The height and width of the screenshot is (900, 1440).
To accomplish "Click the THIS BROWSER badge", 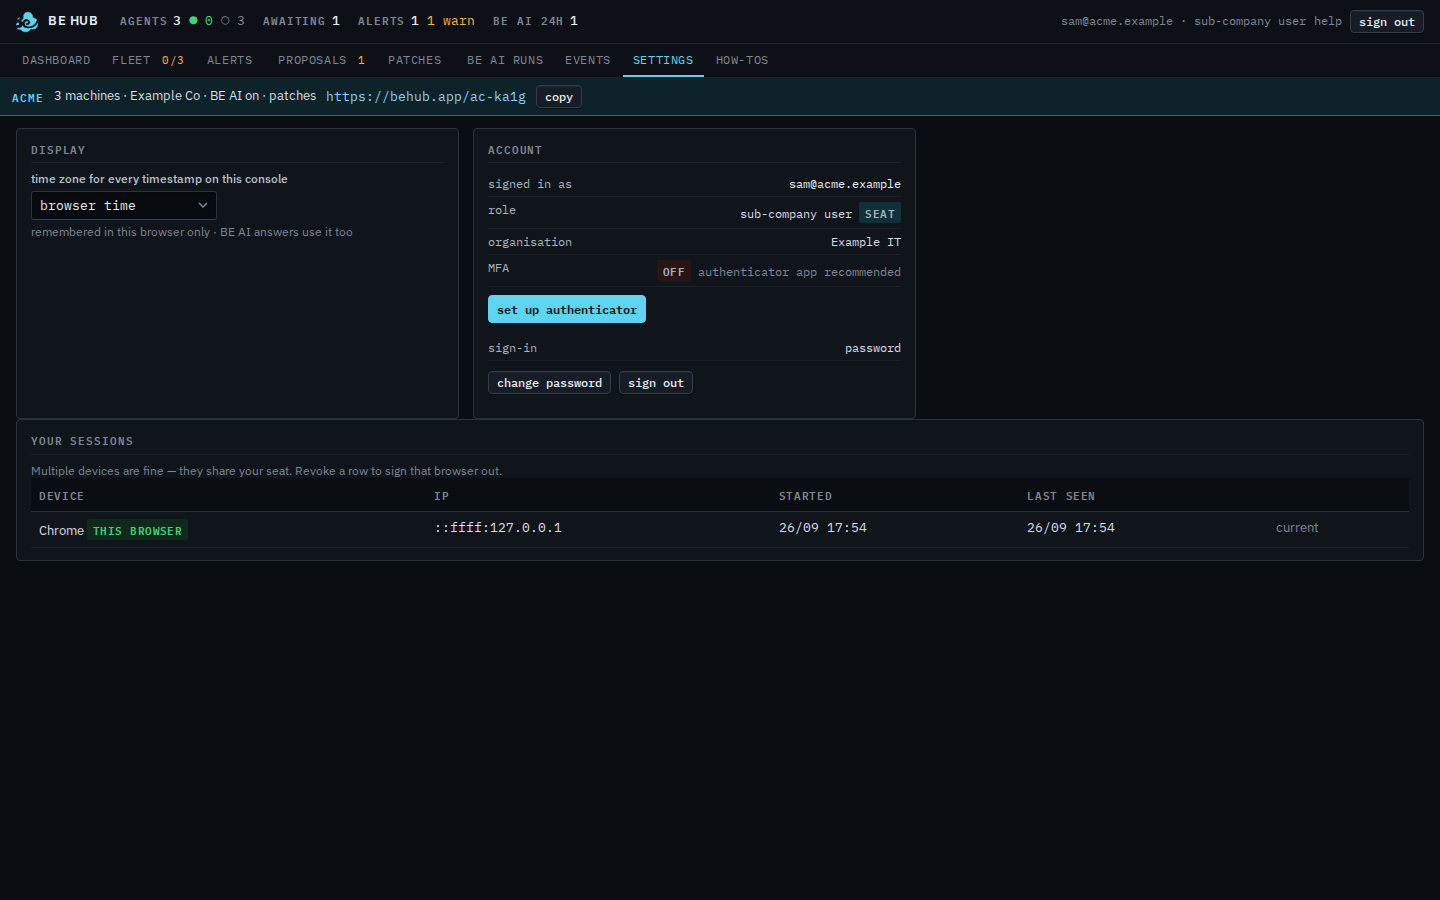I will [x=138, y=530].
